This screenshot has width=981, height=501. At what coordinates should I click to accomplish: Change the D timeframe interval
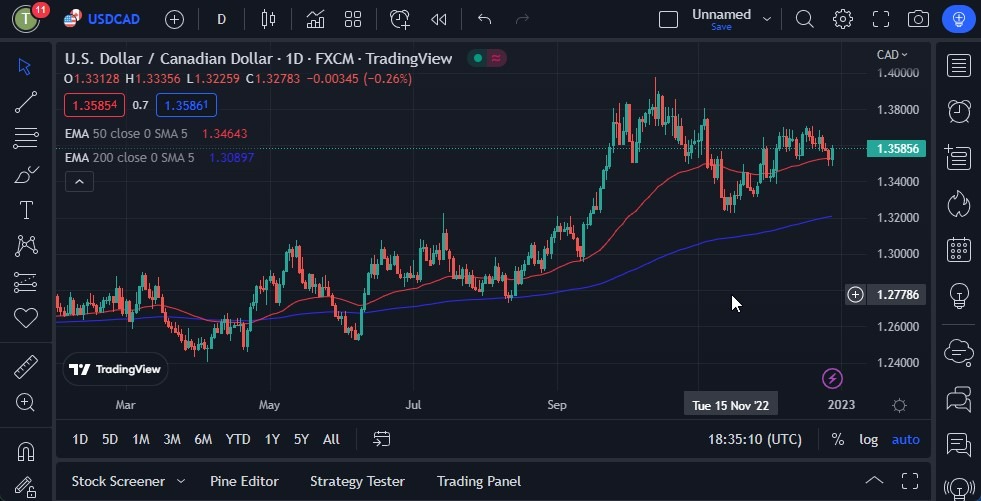[x=221, y=19]
